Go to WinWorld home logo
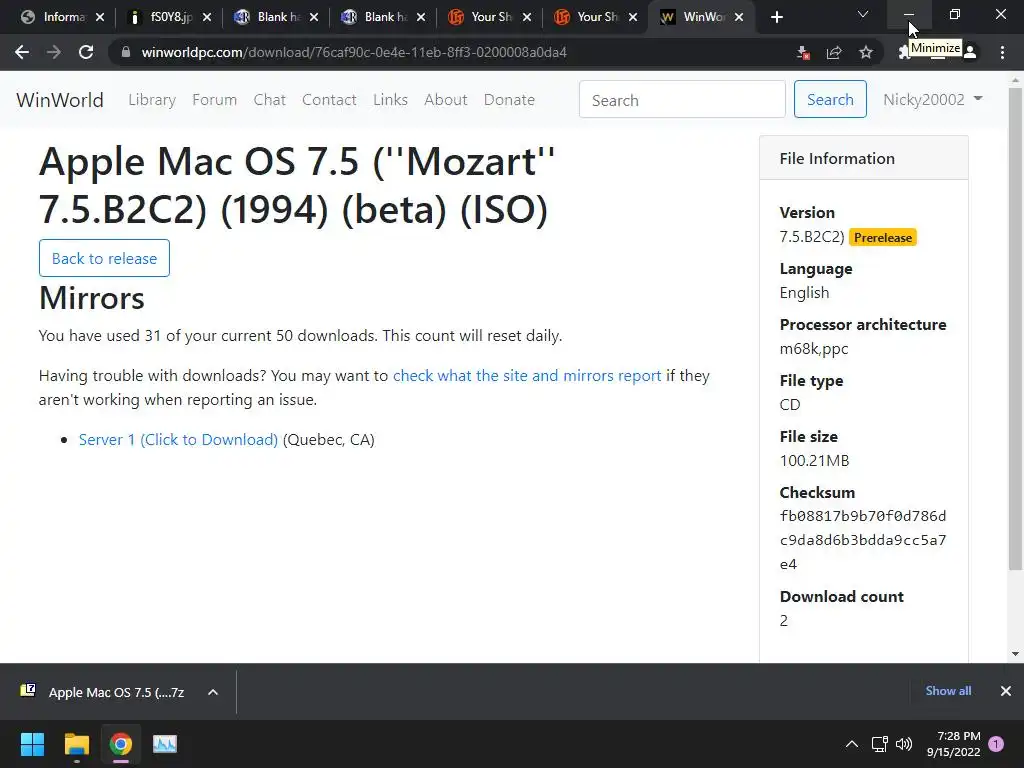This screenshot has height=768, width=1024. [60, 100]
